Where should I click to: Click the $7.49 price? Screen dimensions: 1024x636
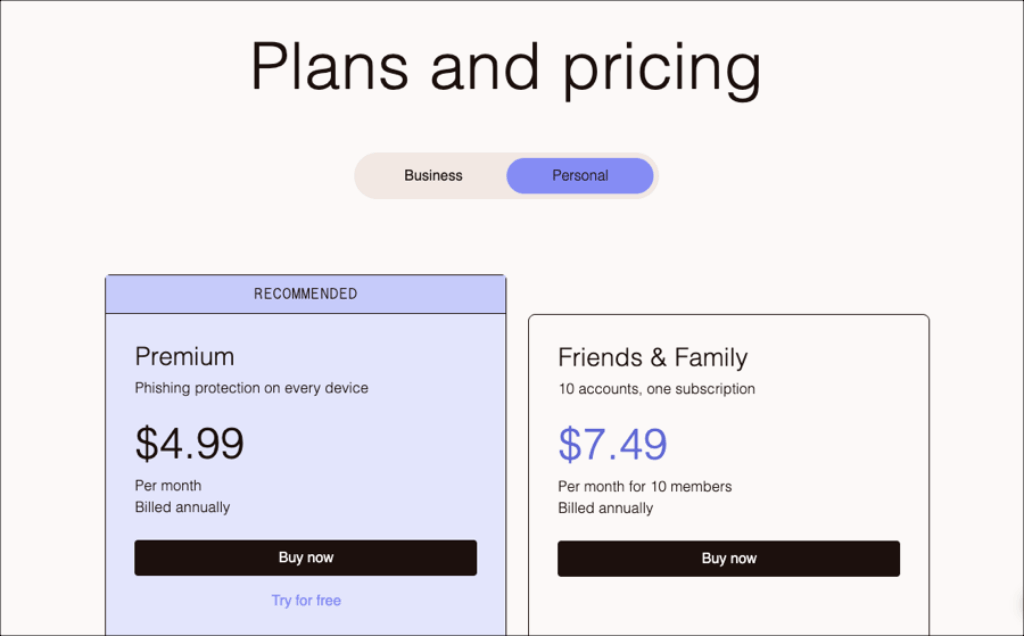pyautogui.click(x=613, y=444)
